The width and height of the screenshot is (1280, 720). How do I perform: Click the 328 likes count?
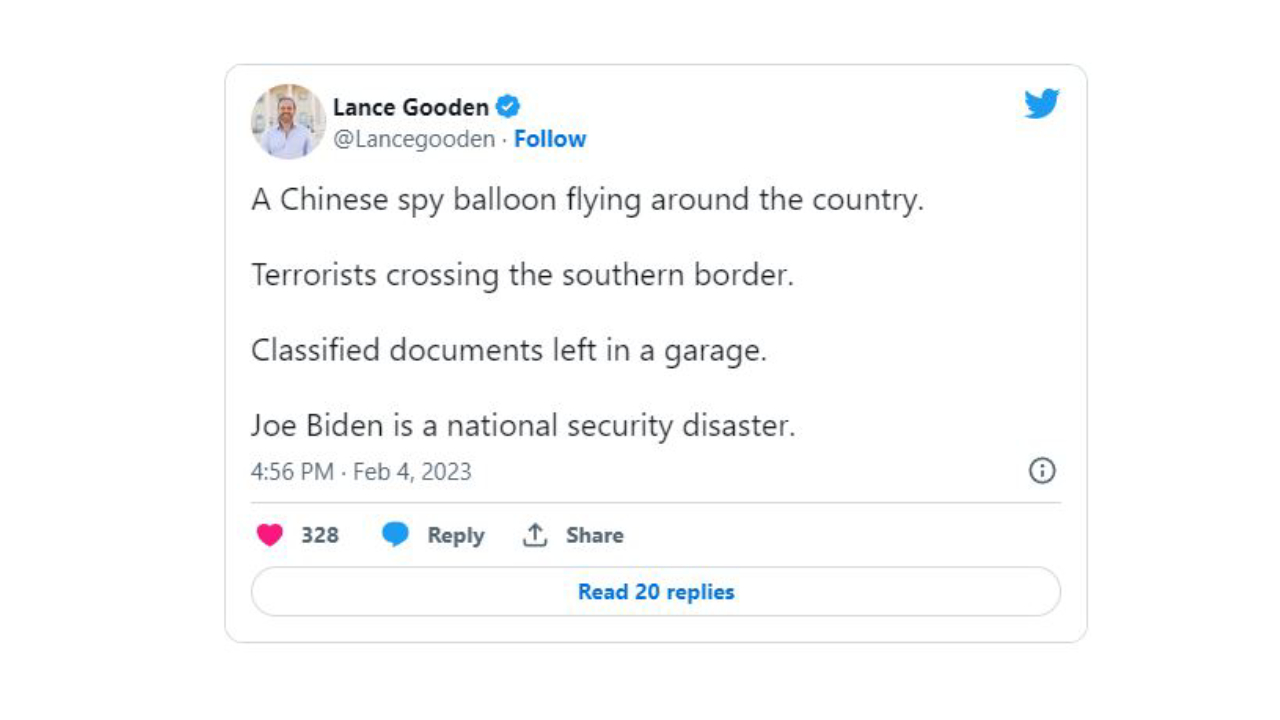tap(320, 535)
